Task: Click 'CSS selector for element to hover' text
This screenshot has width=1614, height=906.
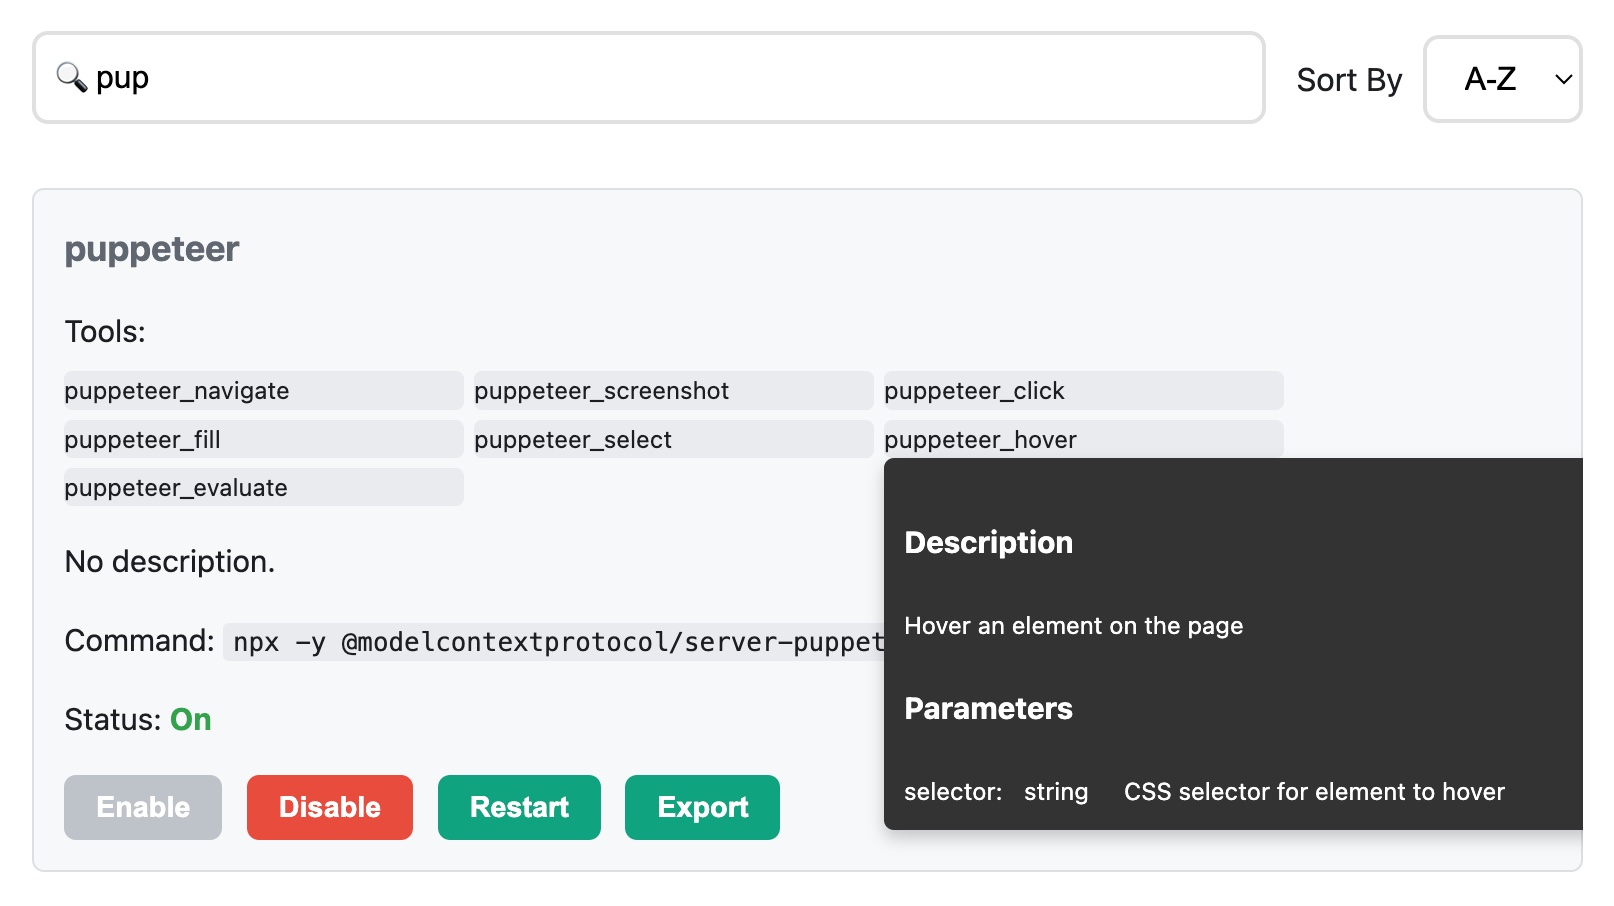Action: coord(1314,792)
